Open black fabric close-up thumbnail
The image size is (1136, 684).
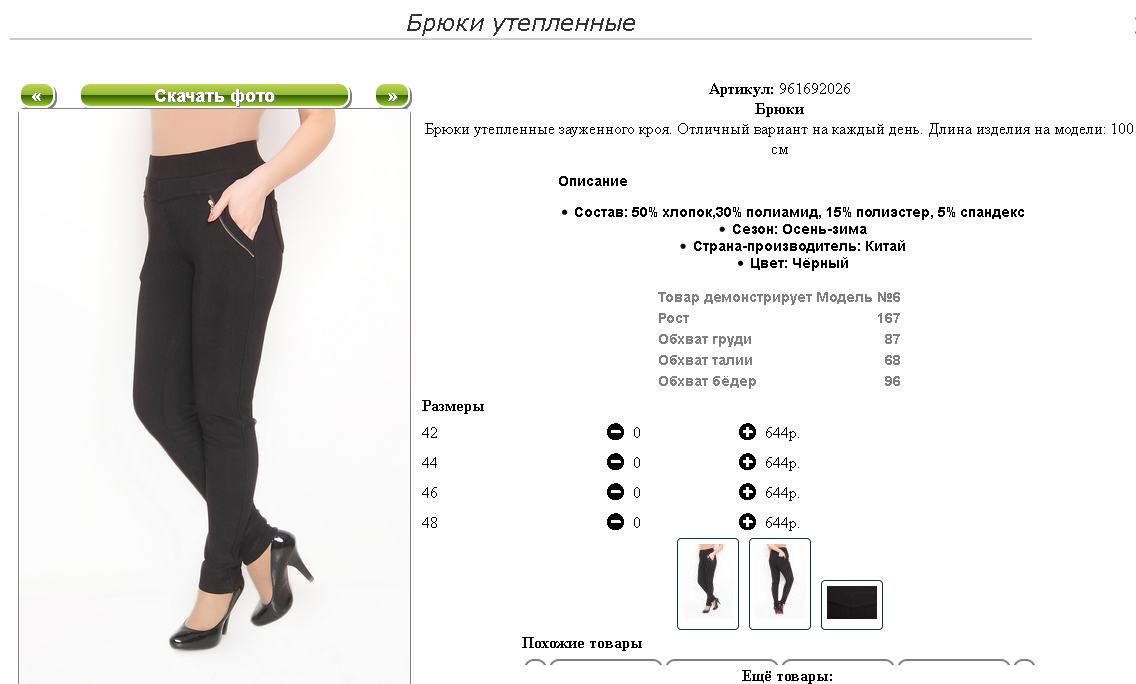[852, 604]
